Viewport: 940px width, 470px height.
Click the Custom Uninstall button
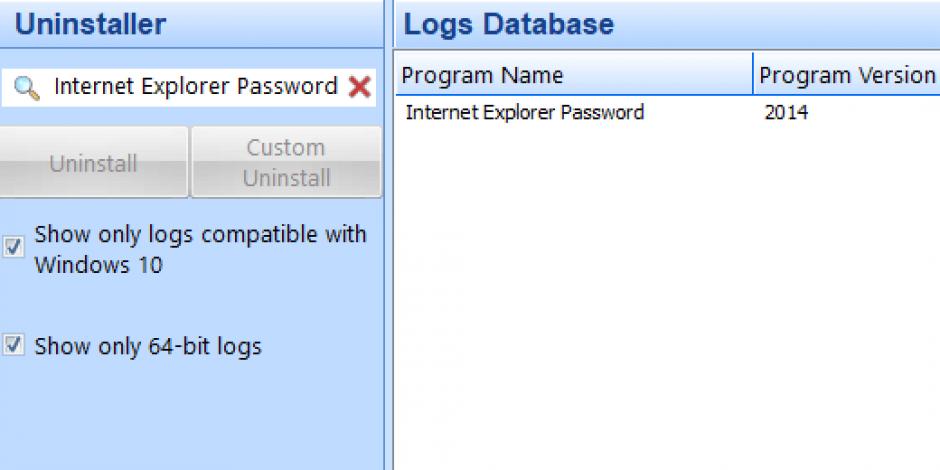pos(286,162)
